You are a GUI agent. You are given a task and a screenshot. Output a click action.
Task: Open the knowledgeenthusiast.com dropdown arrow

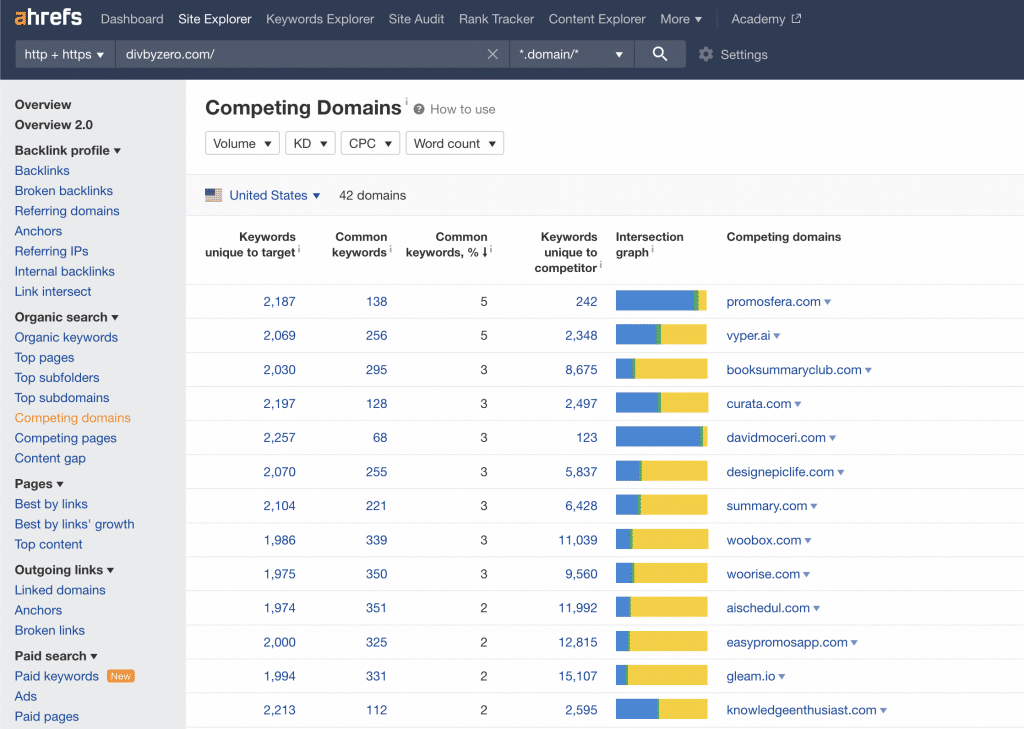tap(883, 711)
